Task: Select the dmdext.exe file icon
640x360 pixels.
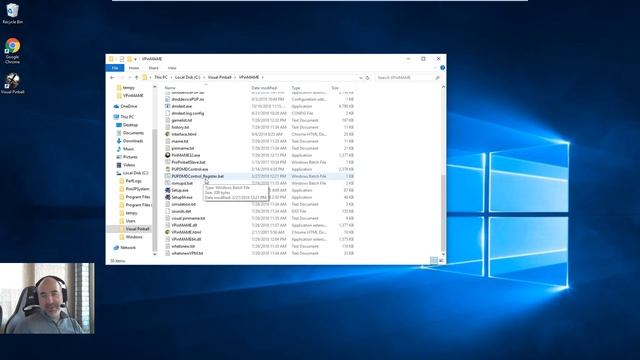Action: pos(167,106)
